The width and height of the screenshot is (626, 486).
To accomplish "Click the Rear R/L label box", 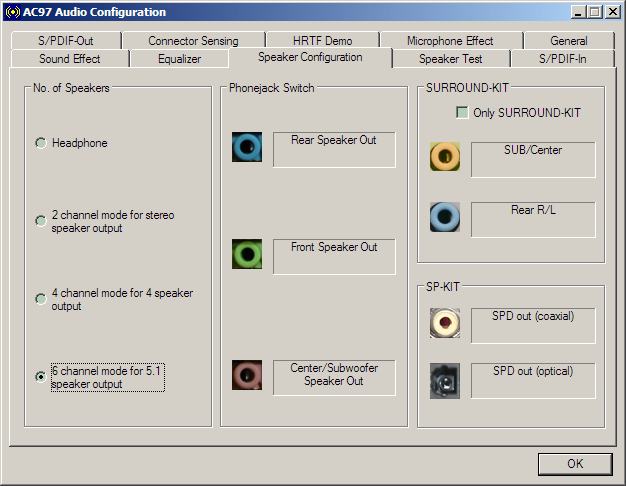I will 533,220.
